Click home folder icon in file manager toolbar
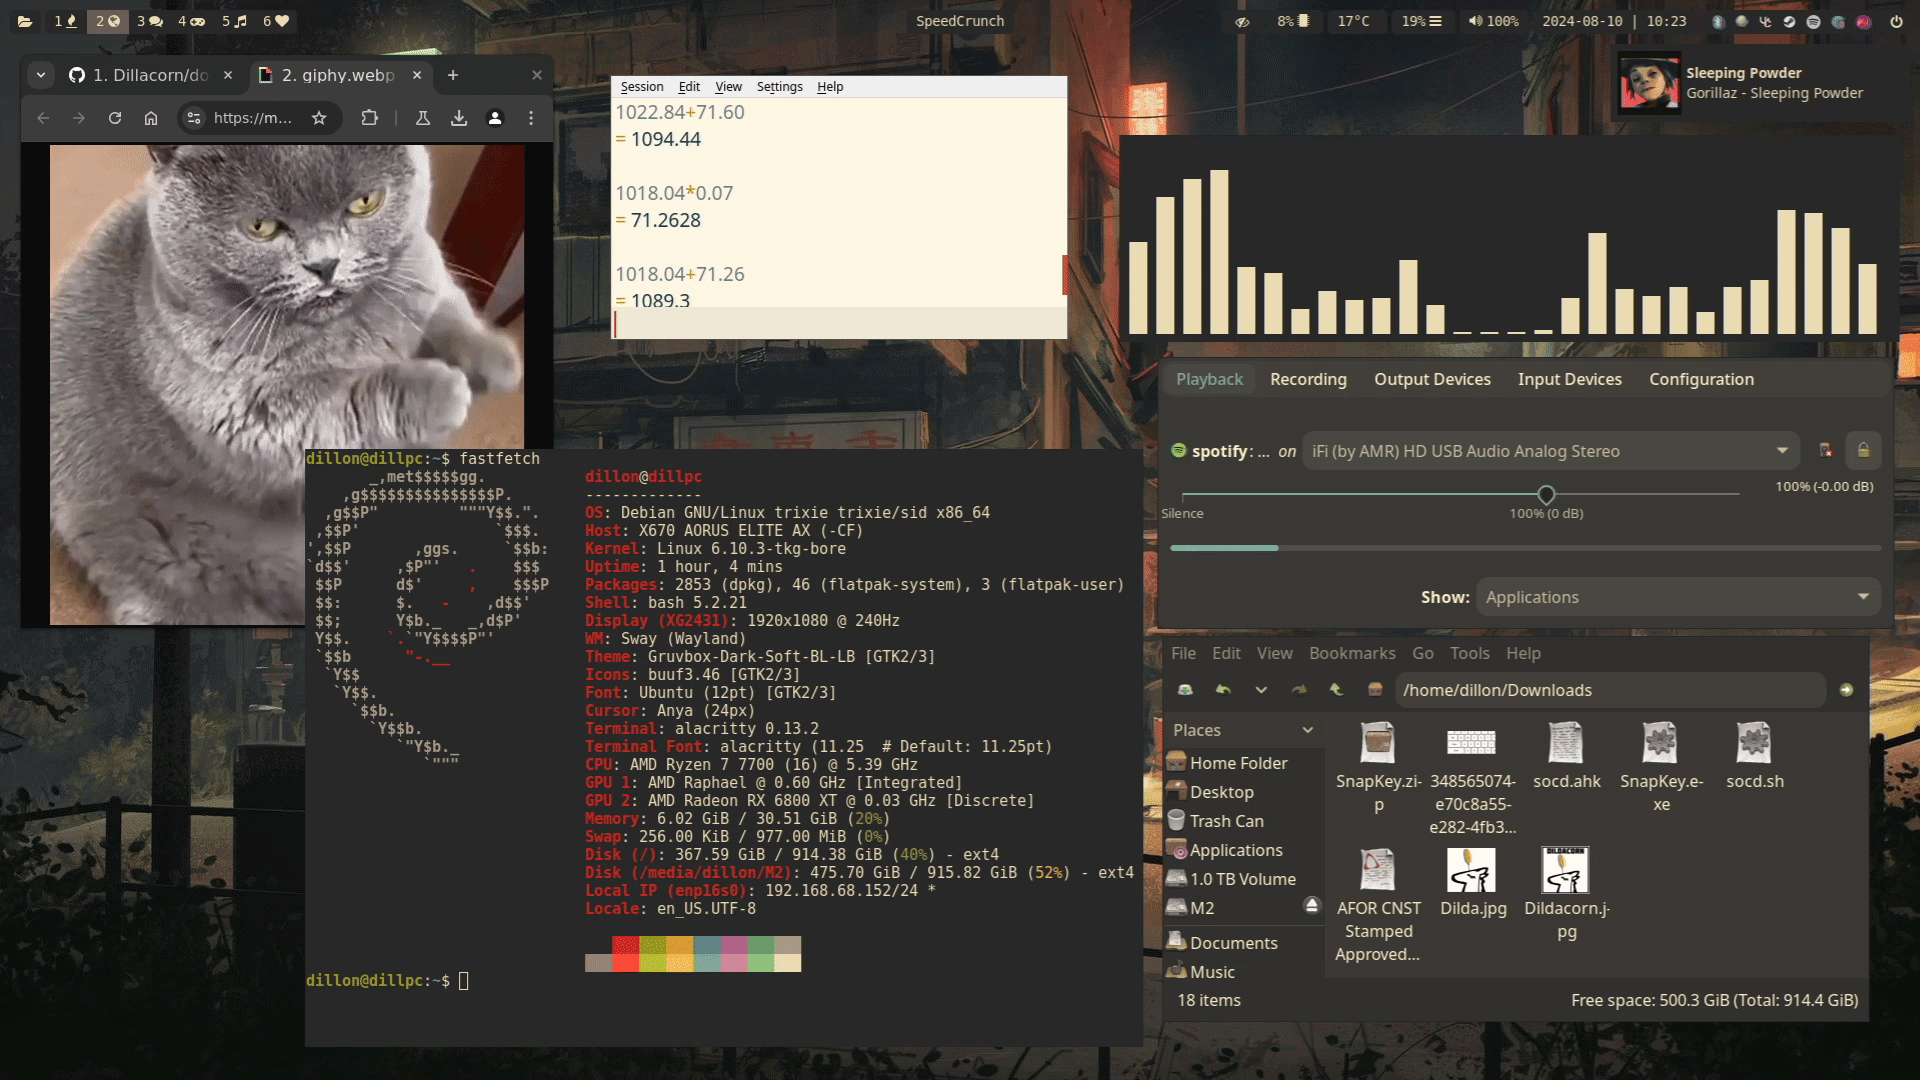This screenshot has height=1080, width=1920. (x=1375, y=690)
